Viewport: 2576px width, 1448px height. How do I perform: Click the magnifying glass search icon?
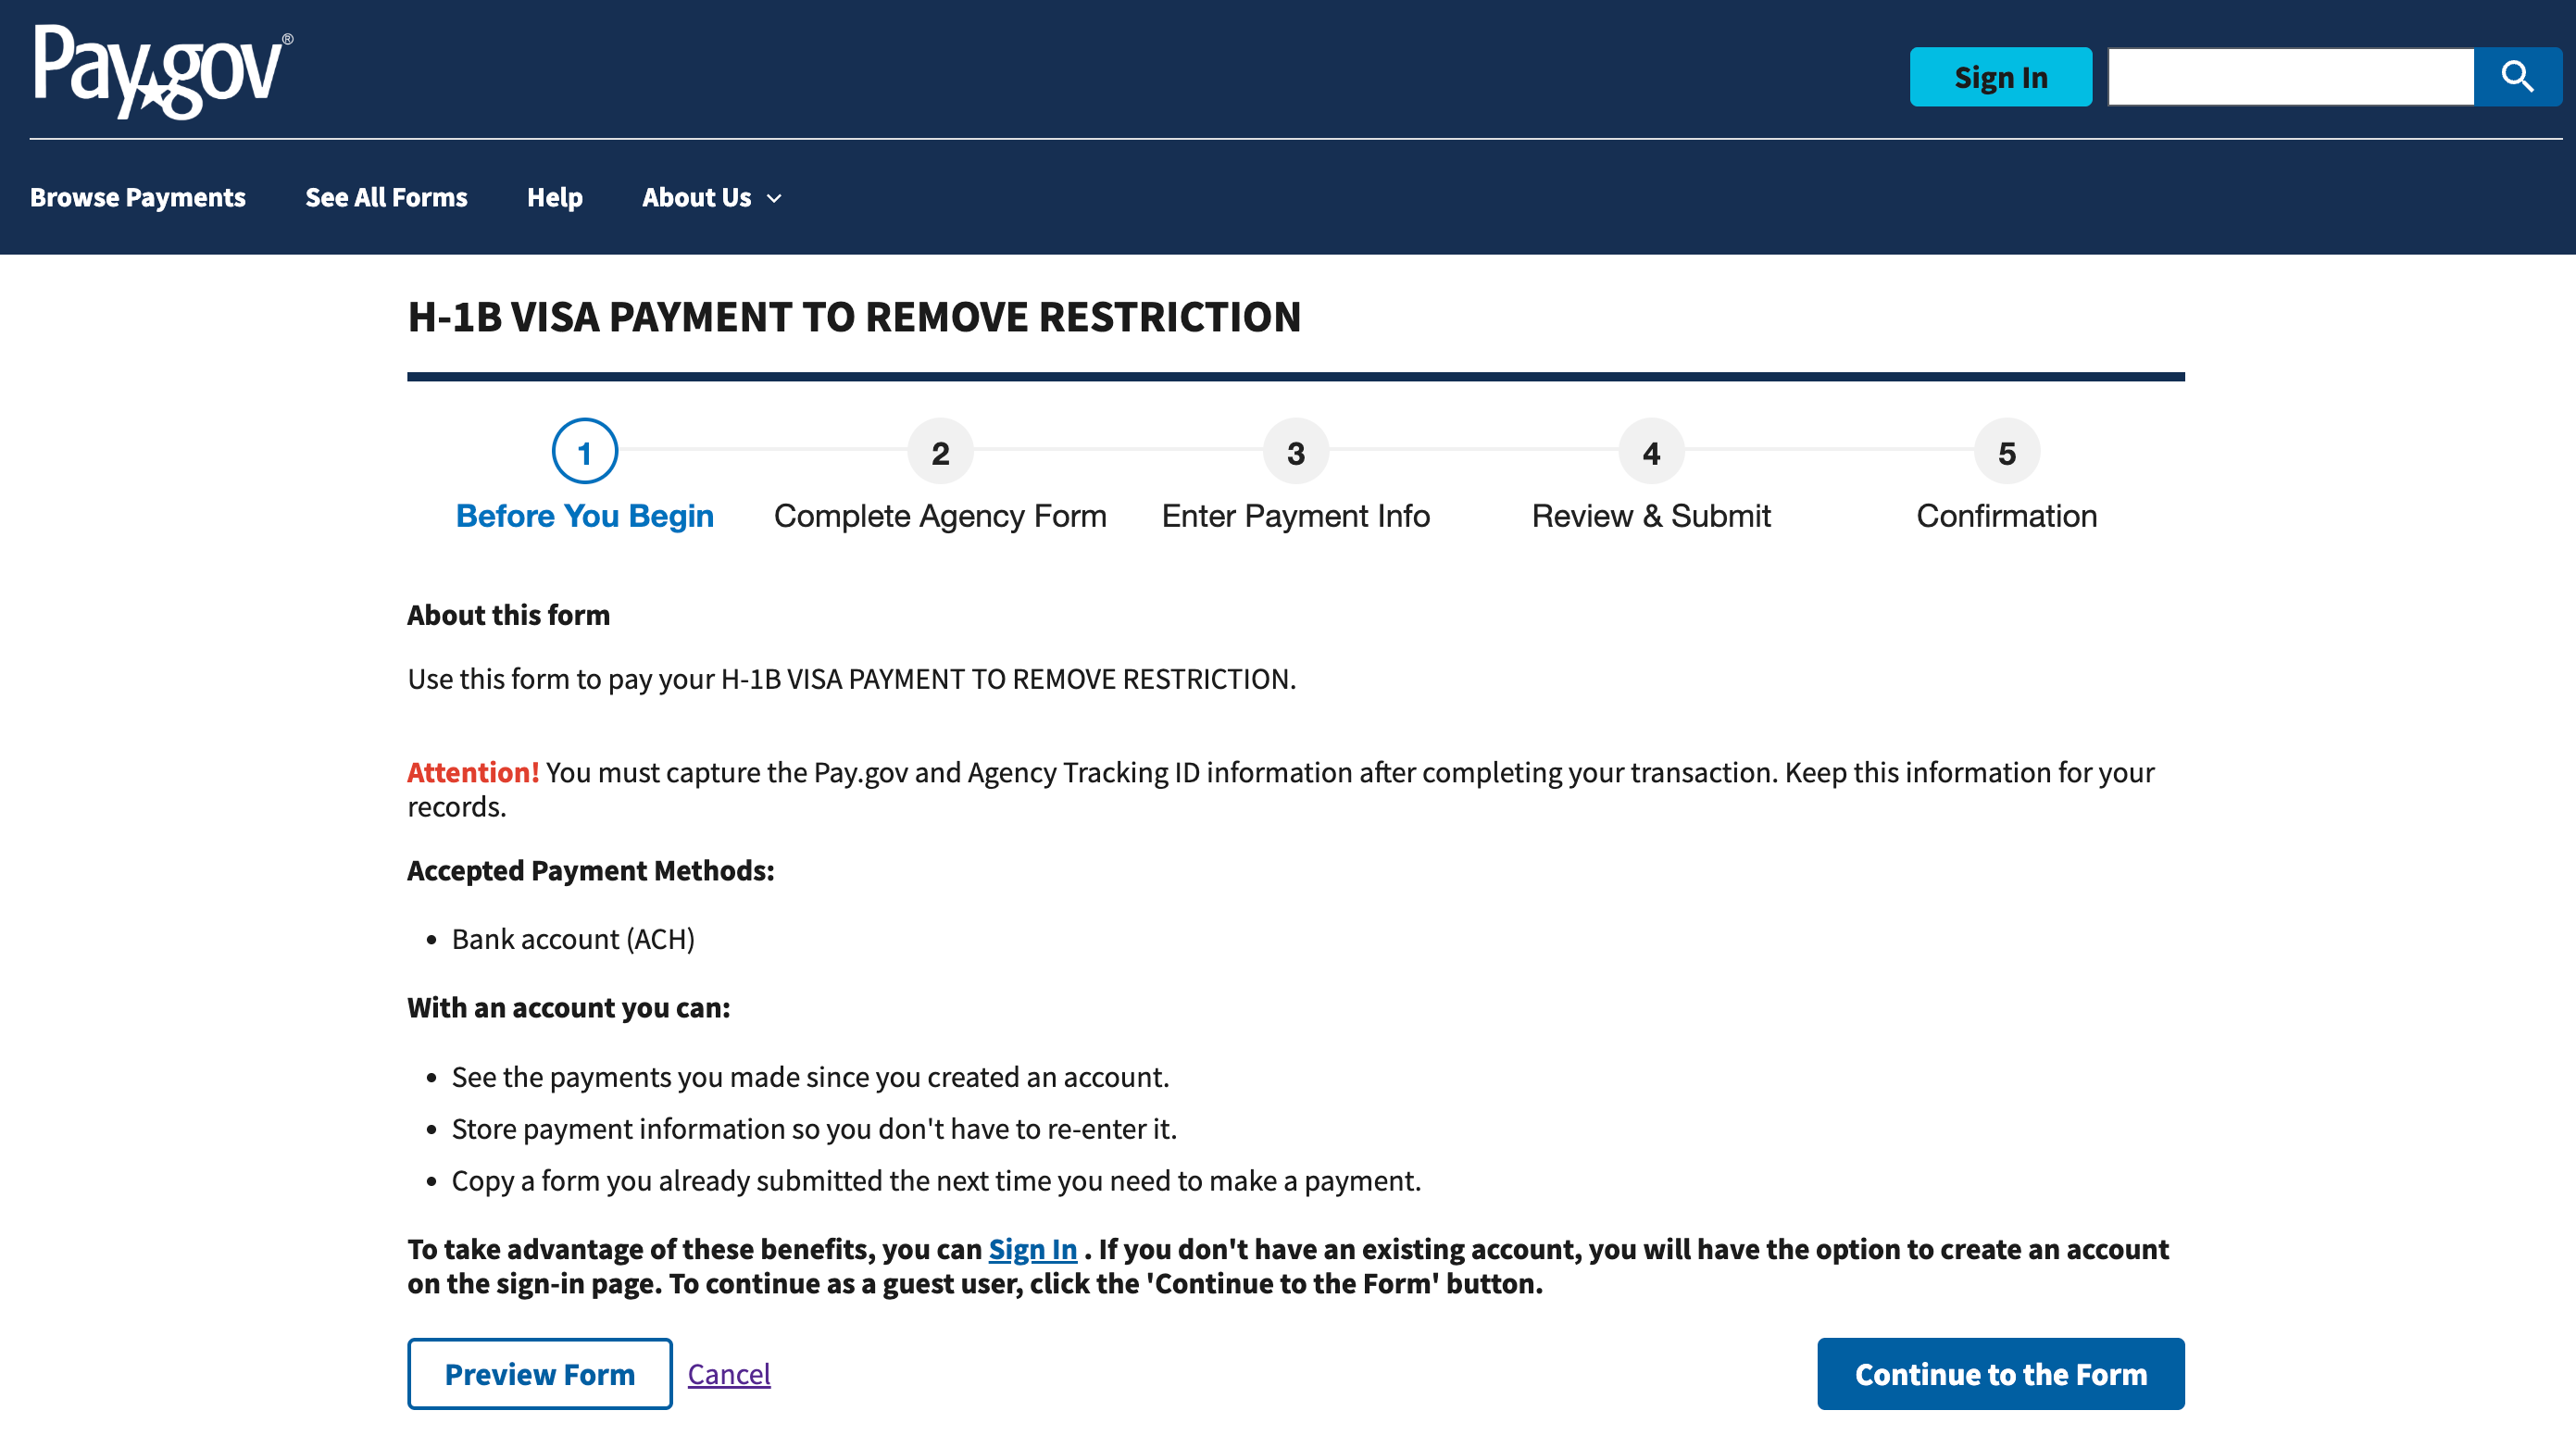(2517, 77)
